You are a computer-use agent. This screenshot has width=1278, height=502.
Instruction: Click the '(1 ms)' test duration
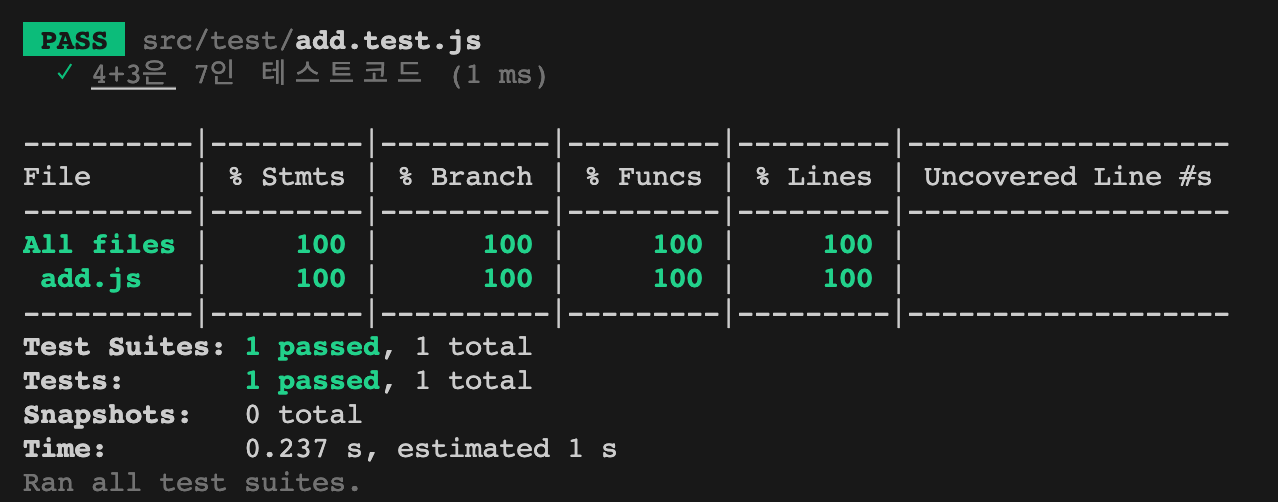tap(499, 76)
